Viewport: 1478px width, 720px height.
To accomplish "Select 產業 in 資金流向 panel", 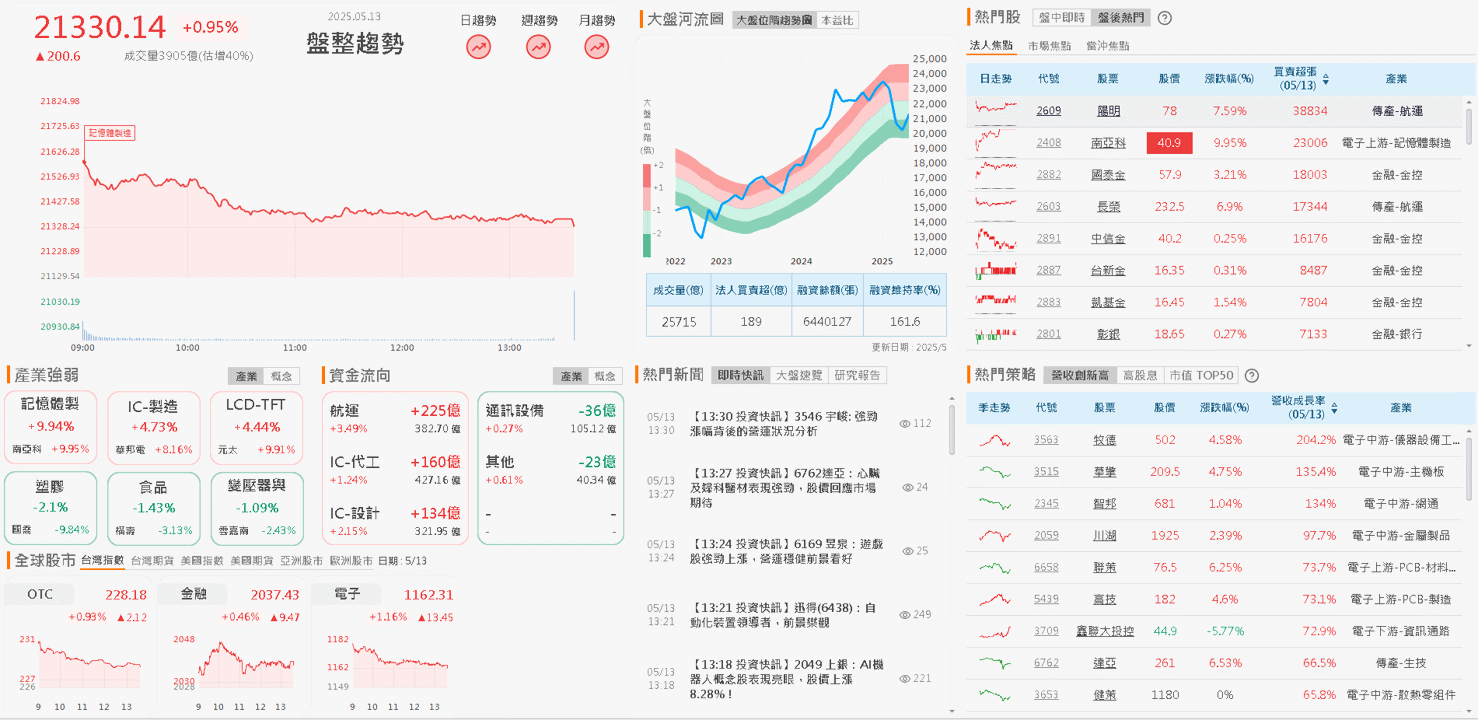I will 571,376.
